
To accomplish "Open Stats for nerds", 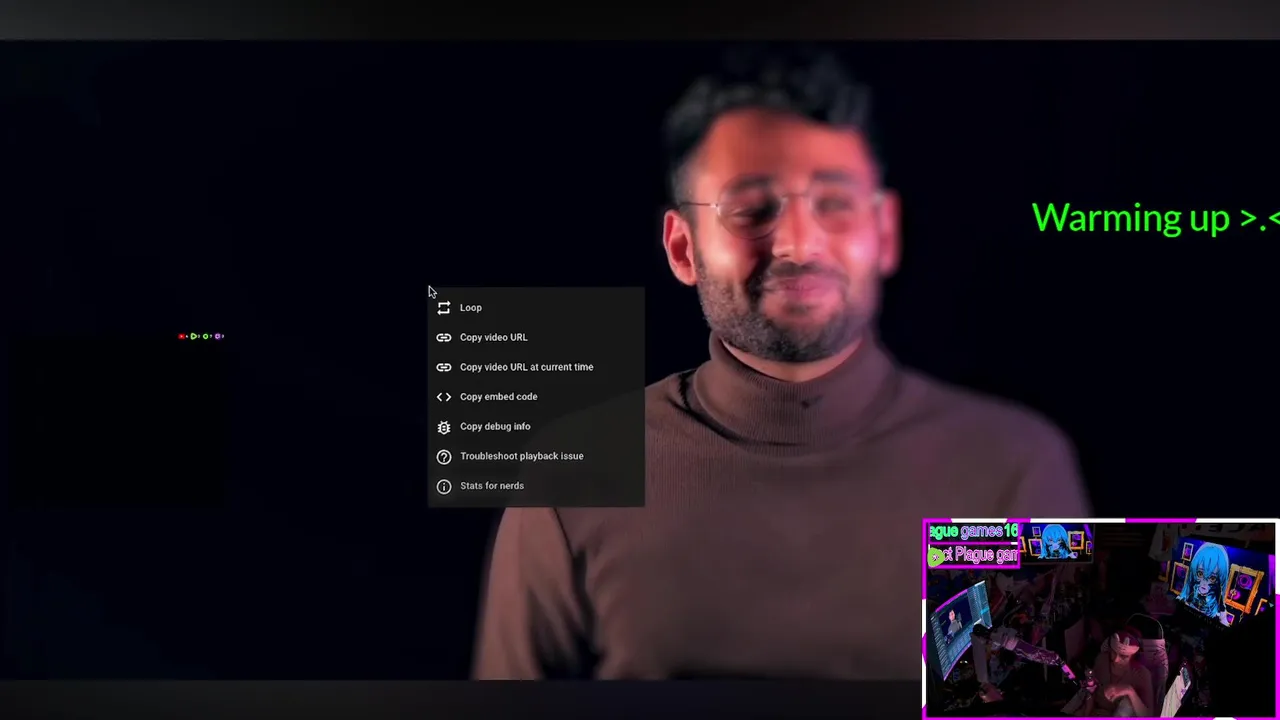I will tap(536, 486).
